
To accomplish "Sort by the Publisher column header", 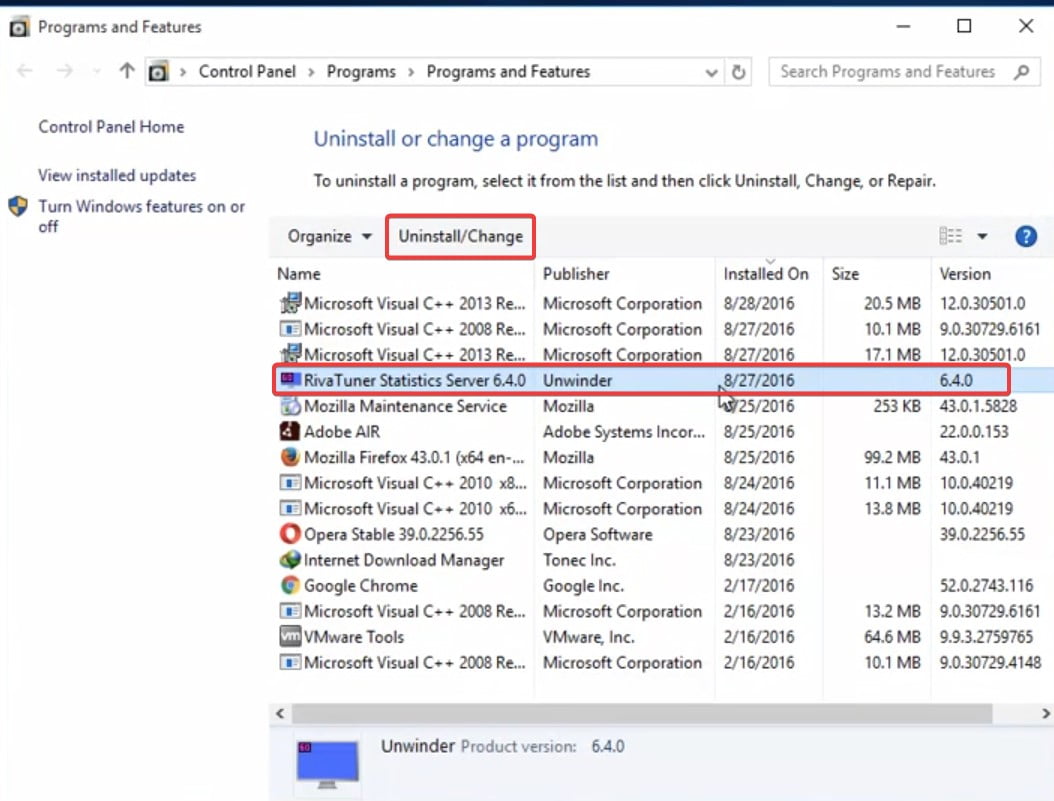I will pos(576,274).
